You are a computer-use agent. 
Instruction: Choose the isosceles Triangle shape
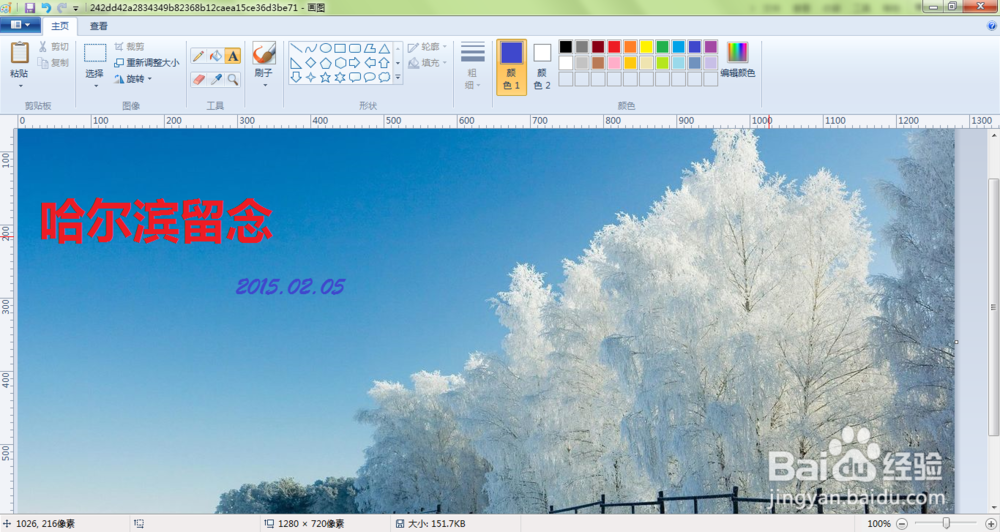coord(384,48)
